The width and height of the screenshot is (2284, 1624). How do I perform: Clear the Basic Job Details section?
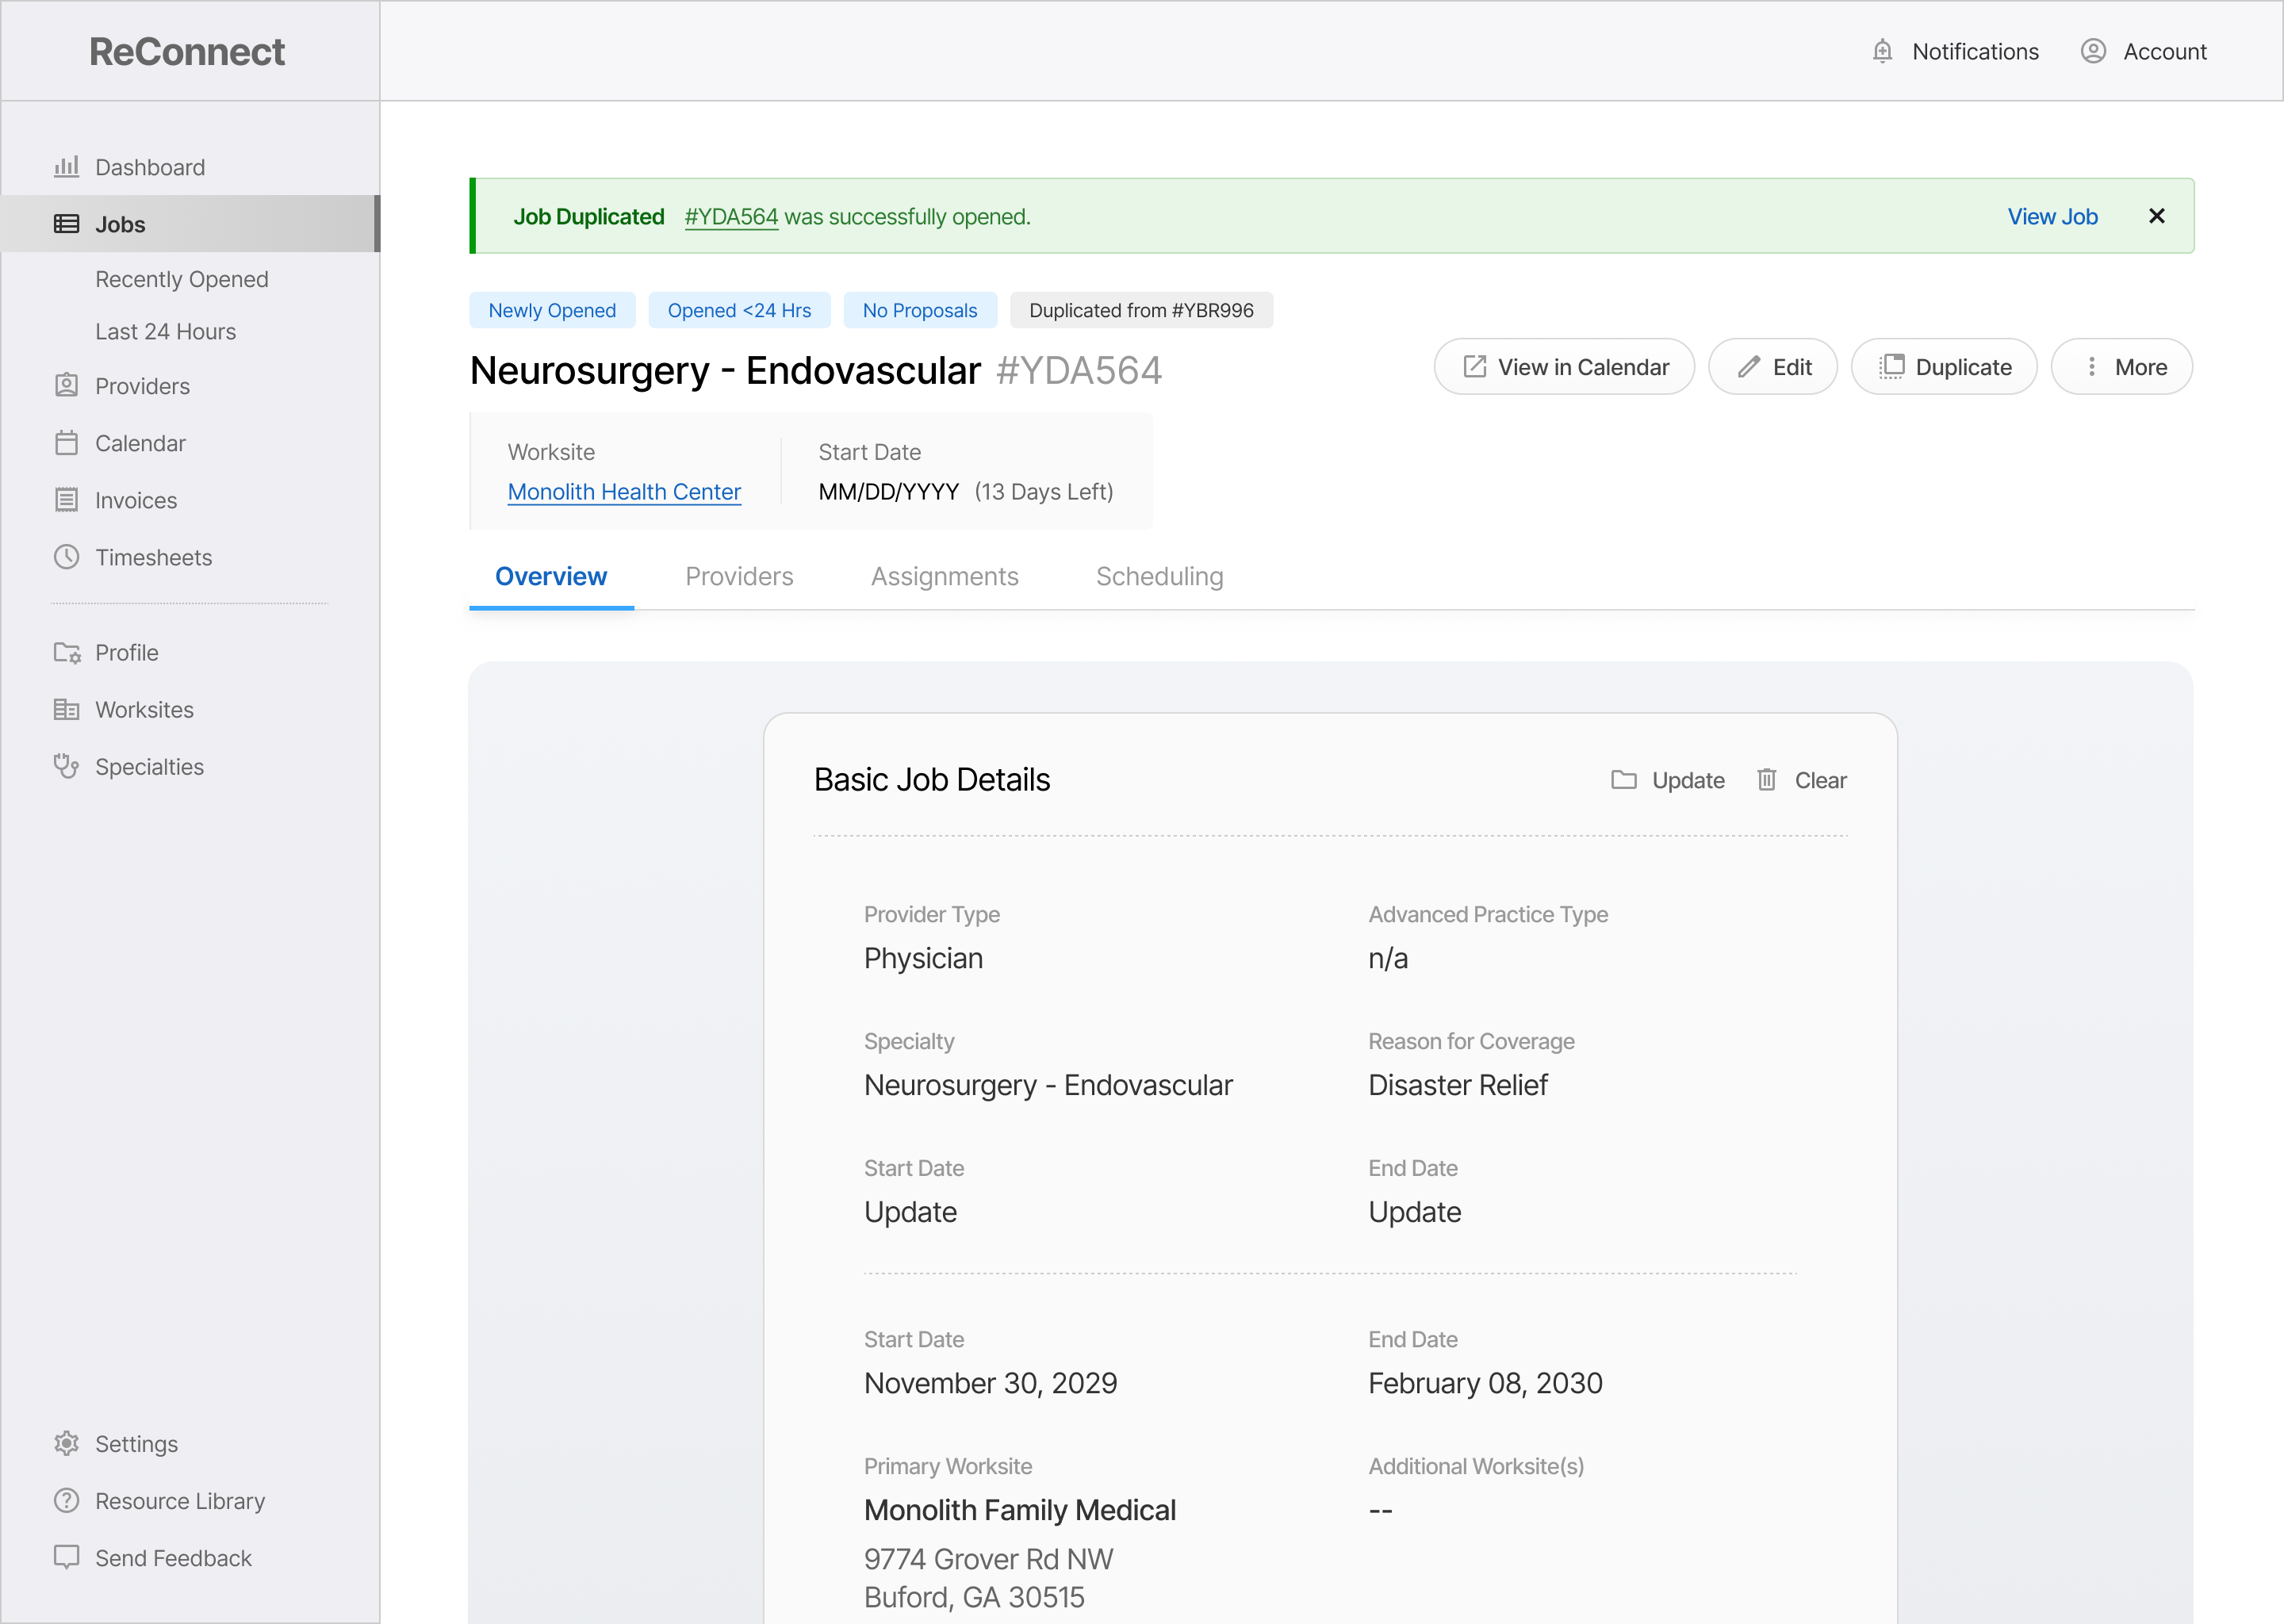1801,780
